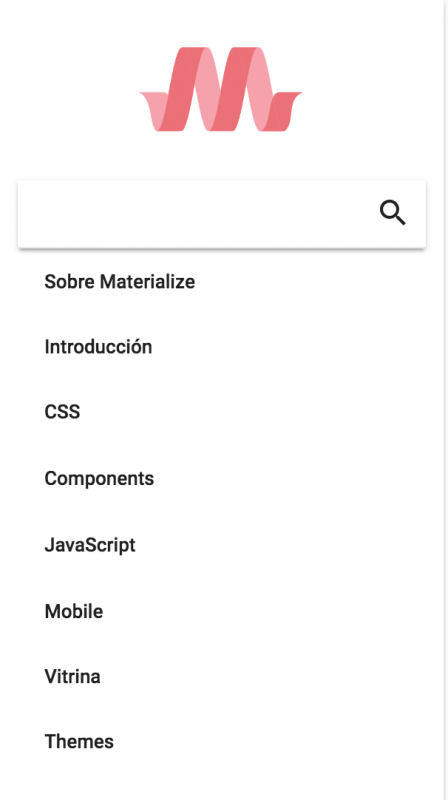Go to the Introducción section
The height and width of the screenshot is (800, 448).
pyautogui.click(x=98, y=347)
